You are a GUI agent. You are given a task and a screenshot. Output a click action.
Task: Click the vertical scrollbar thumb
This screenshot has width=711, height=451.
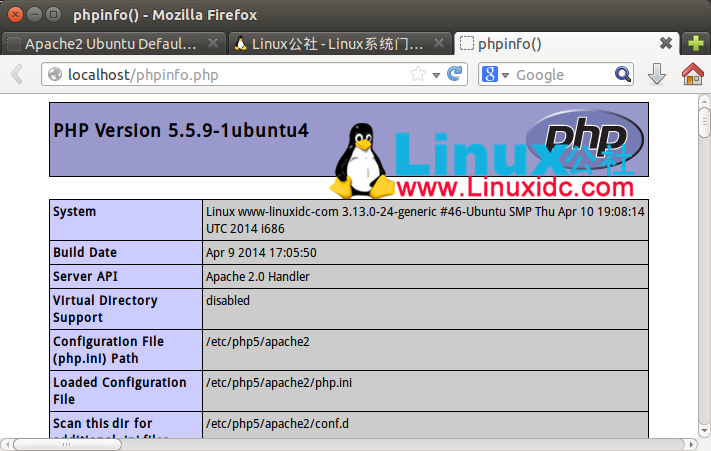click(704, 122)
